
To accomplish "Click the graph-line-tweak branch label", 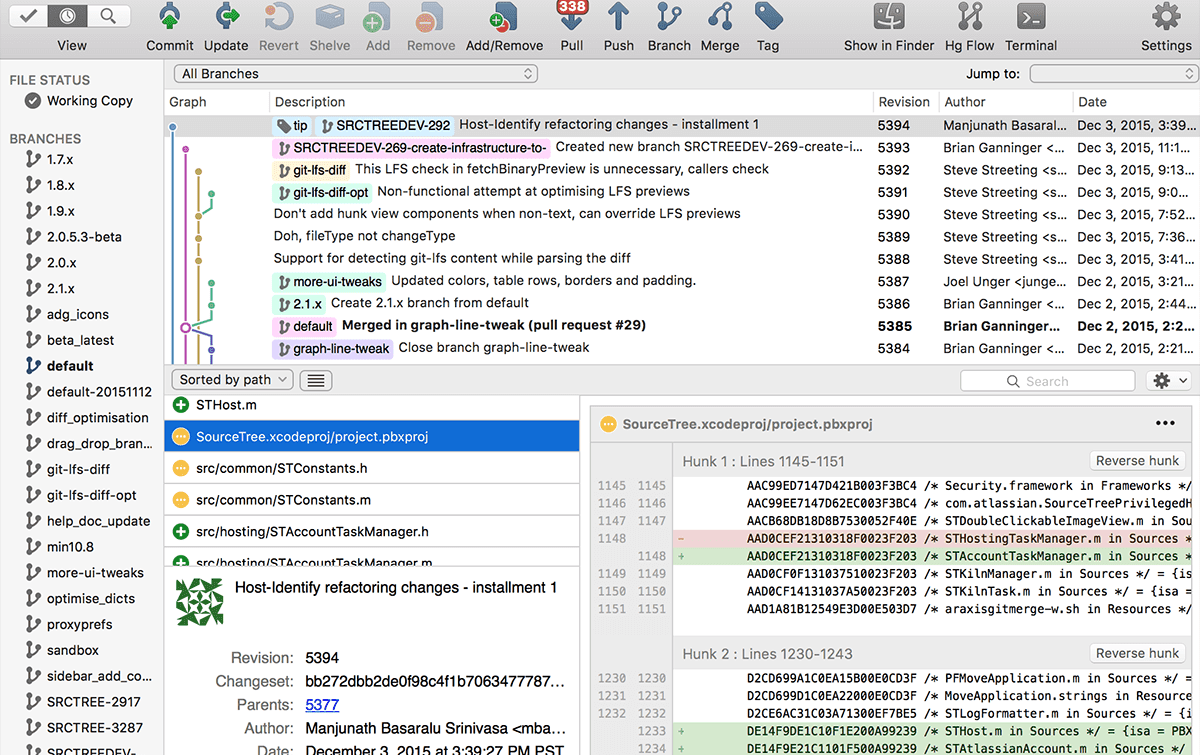I will [x=332, y=349].
